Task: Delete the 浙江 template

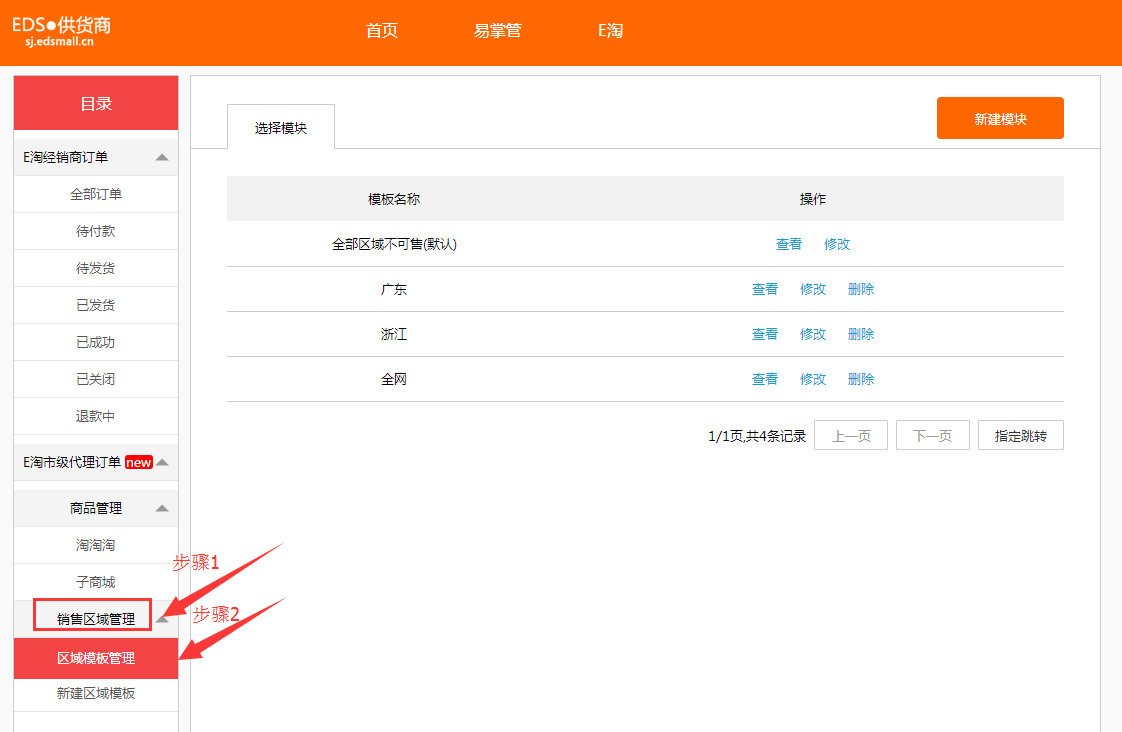Action: [861, 334]
